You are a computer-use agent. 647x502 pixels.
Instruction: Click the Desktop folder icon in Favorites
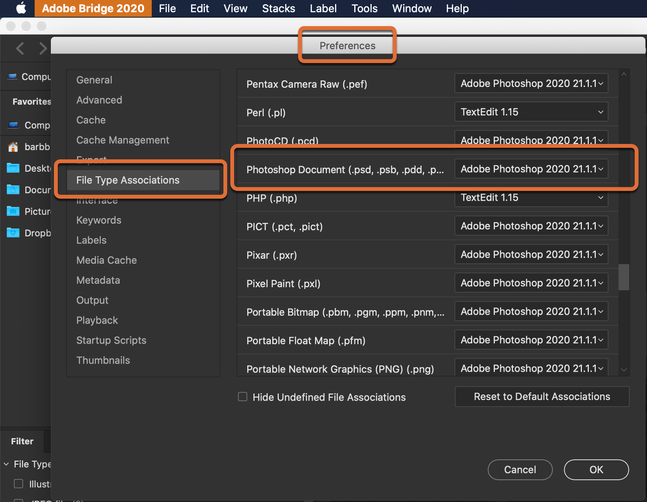pos(14,168)
